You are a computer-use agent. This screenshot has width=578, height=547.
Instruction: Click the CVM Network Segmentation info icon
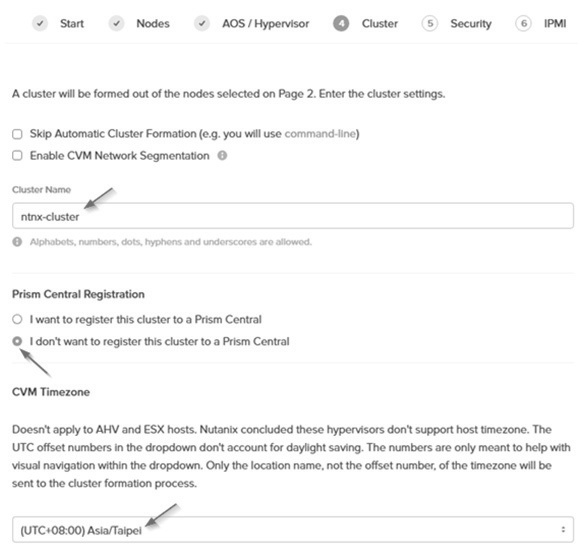point(222,156)
